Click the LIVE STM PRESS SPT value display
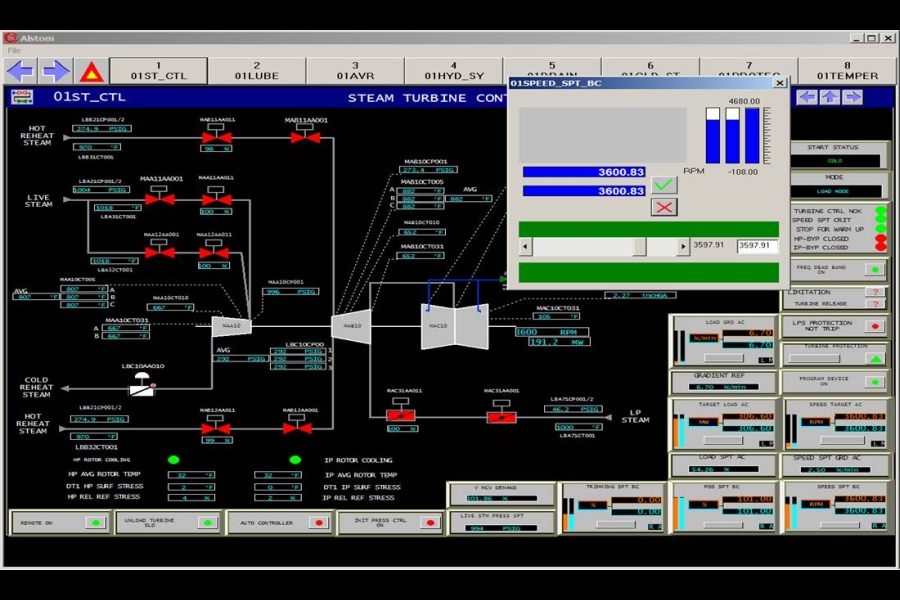 (502, 528)
